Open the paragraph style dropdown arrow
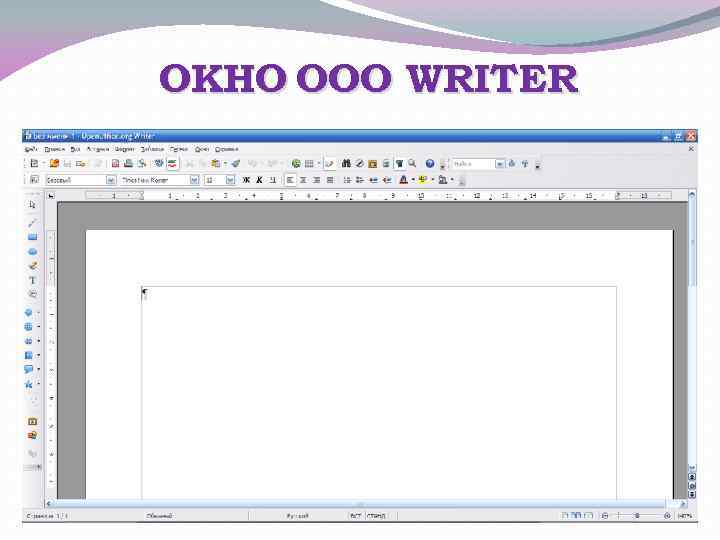The width and height of the screenshot is (720, 540). tap(110, 180)
